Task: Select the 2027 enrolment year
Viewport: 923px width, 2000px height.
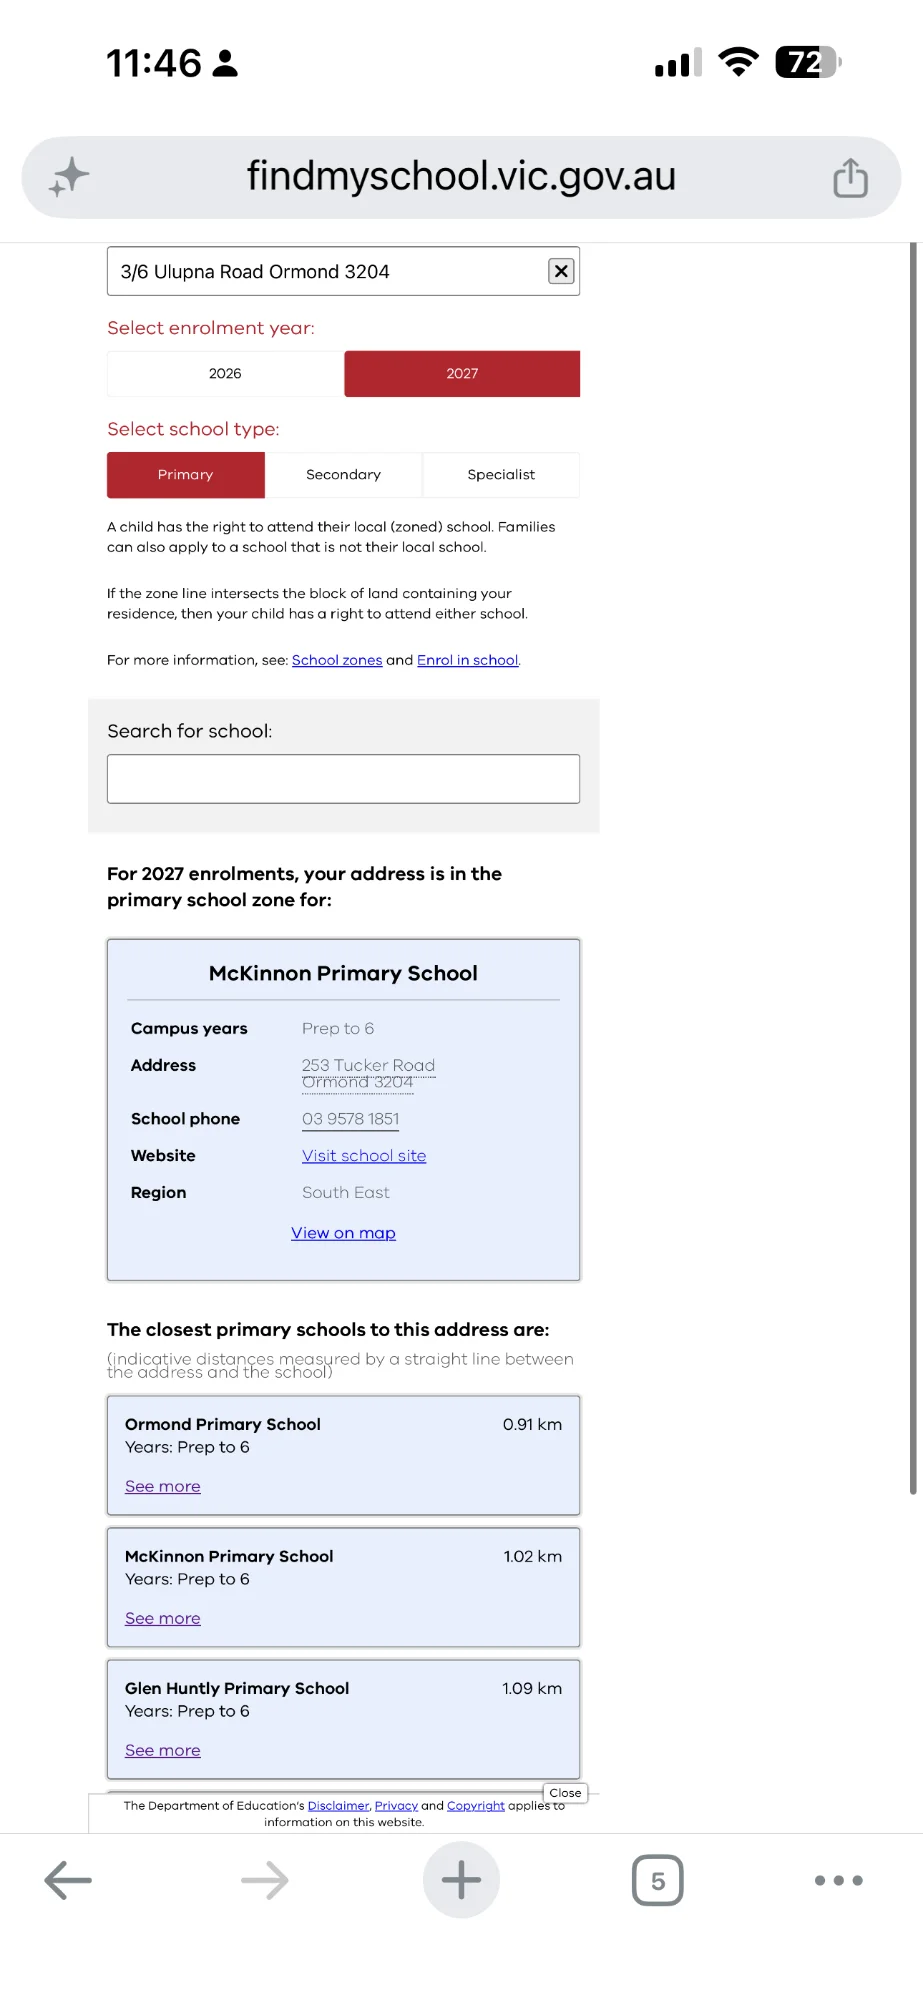Action: pyautogui.click(x=462, y=374)
